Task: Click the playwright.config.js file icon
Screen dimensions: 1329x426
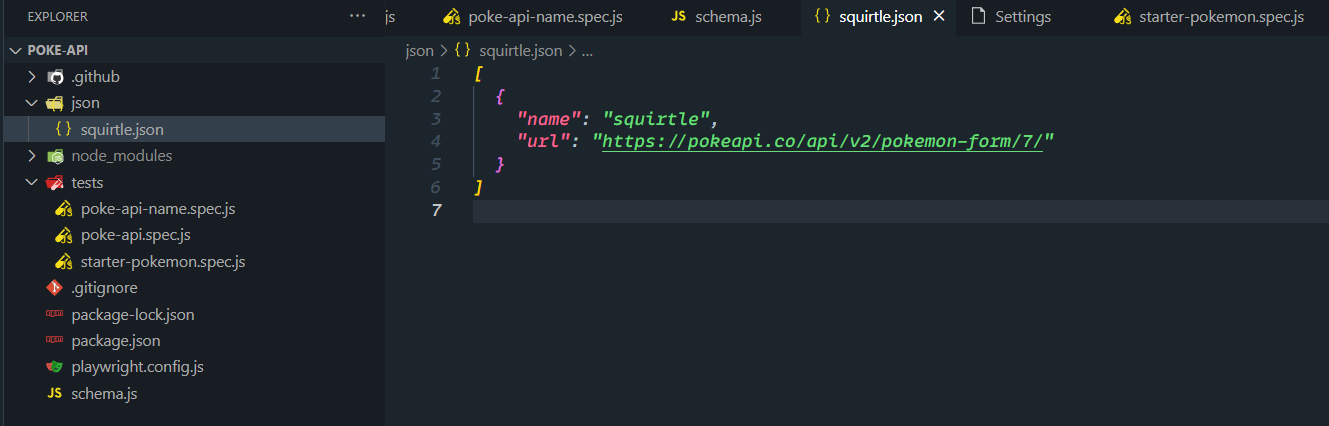Action: point(56,367)
